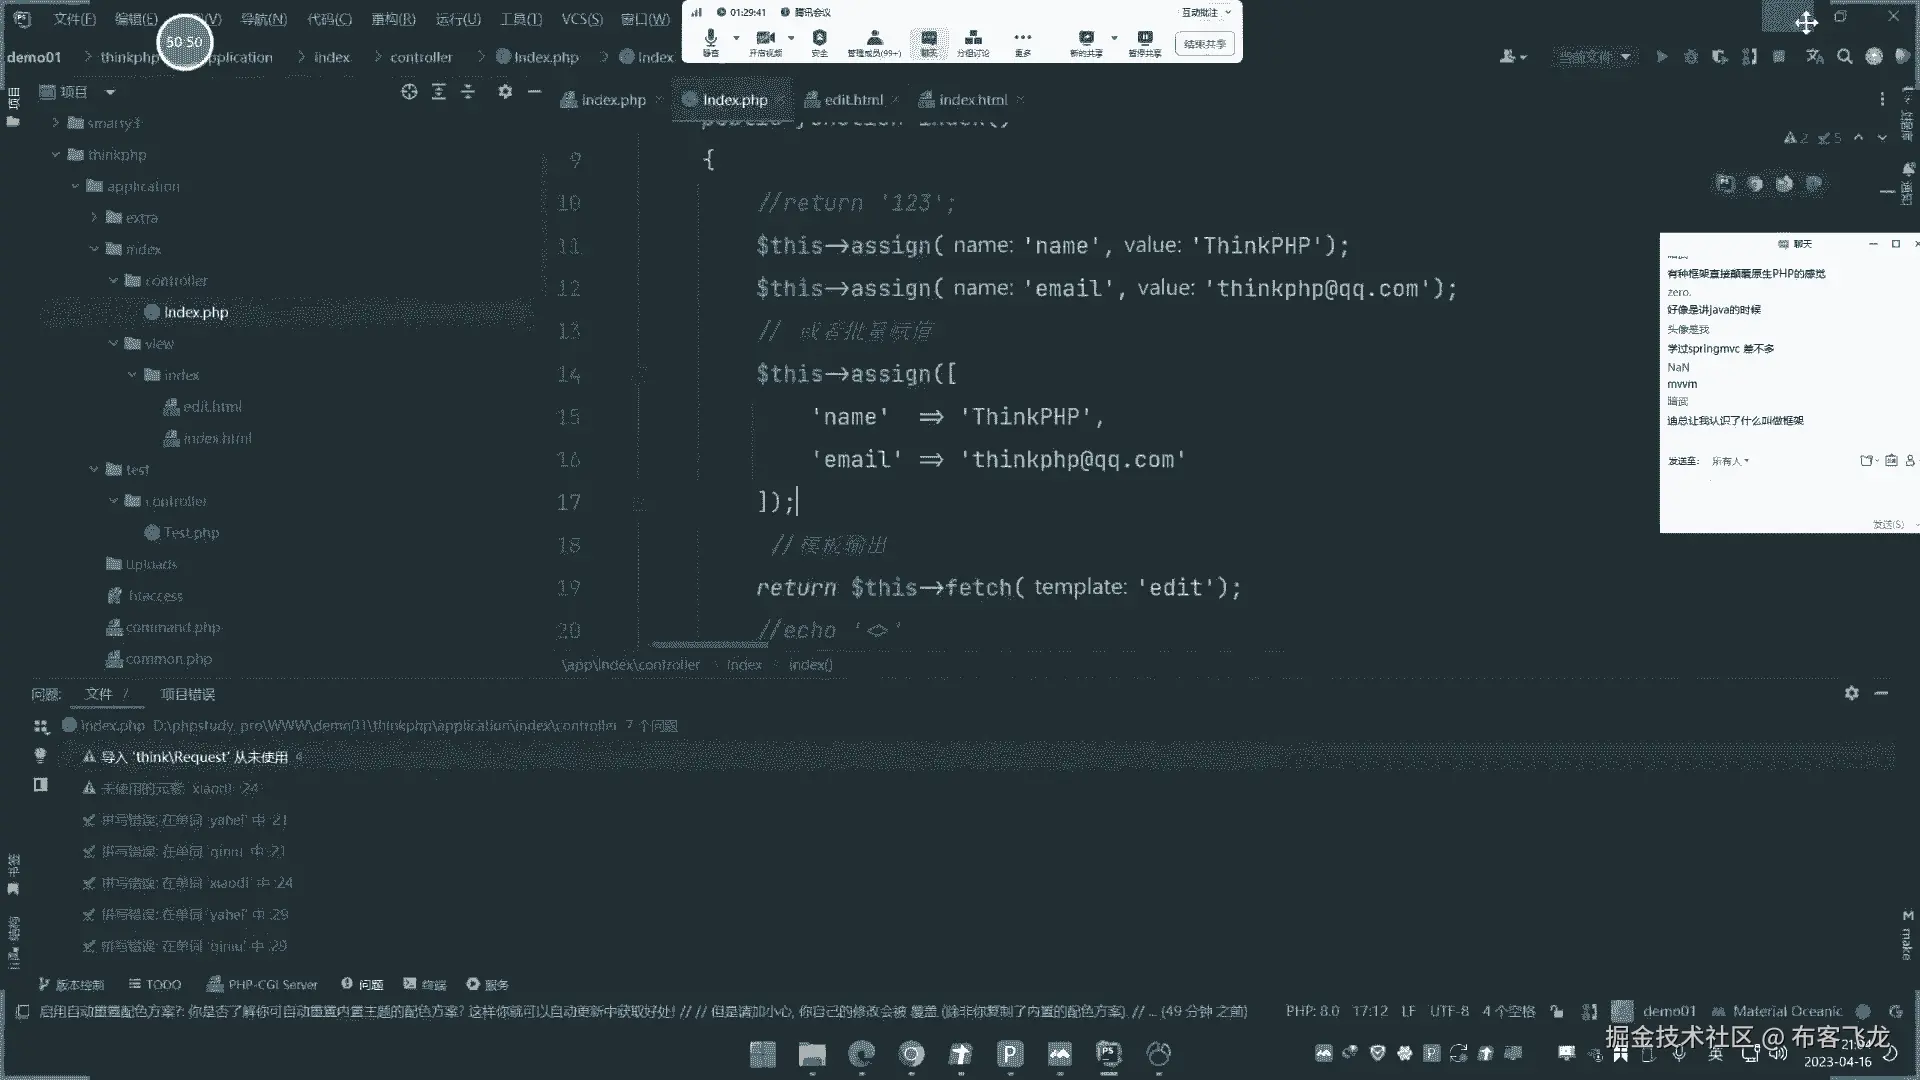This screenshot has width=1920, height=1080.
Task: Click the editor horizontal scrollbar
Action: [710, 645]
